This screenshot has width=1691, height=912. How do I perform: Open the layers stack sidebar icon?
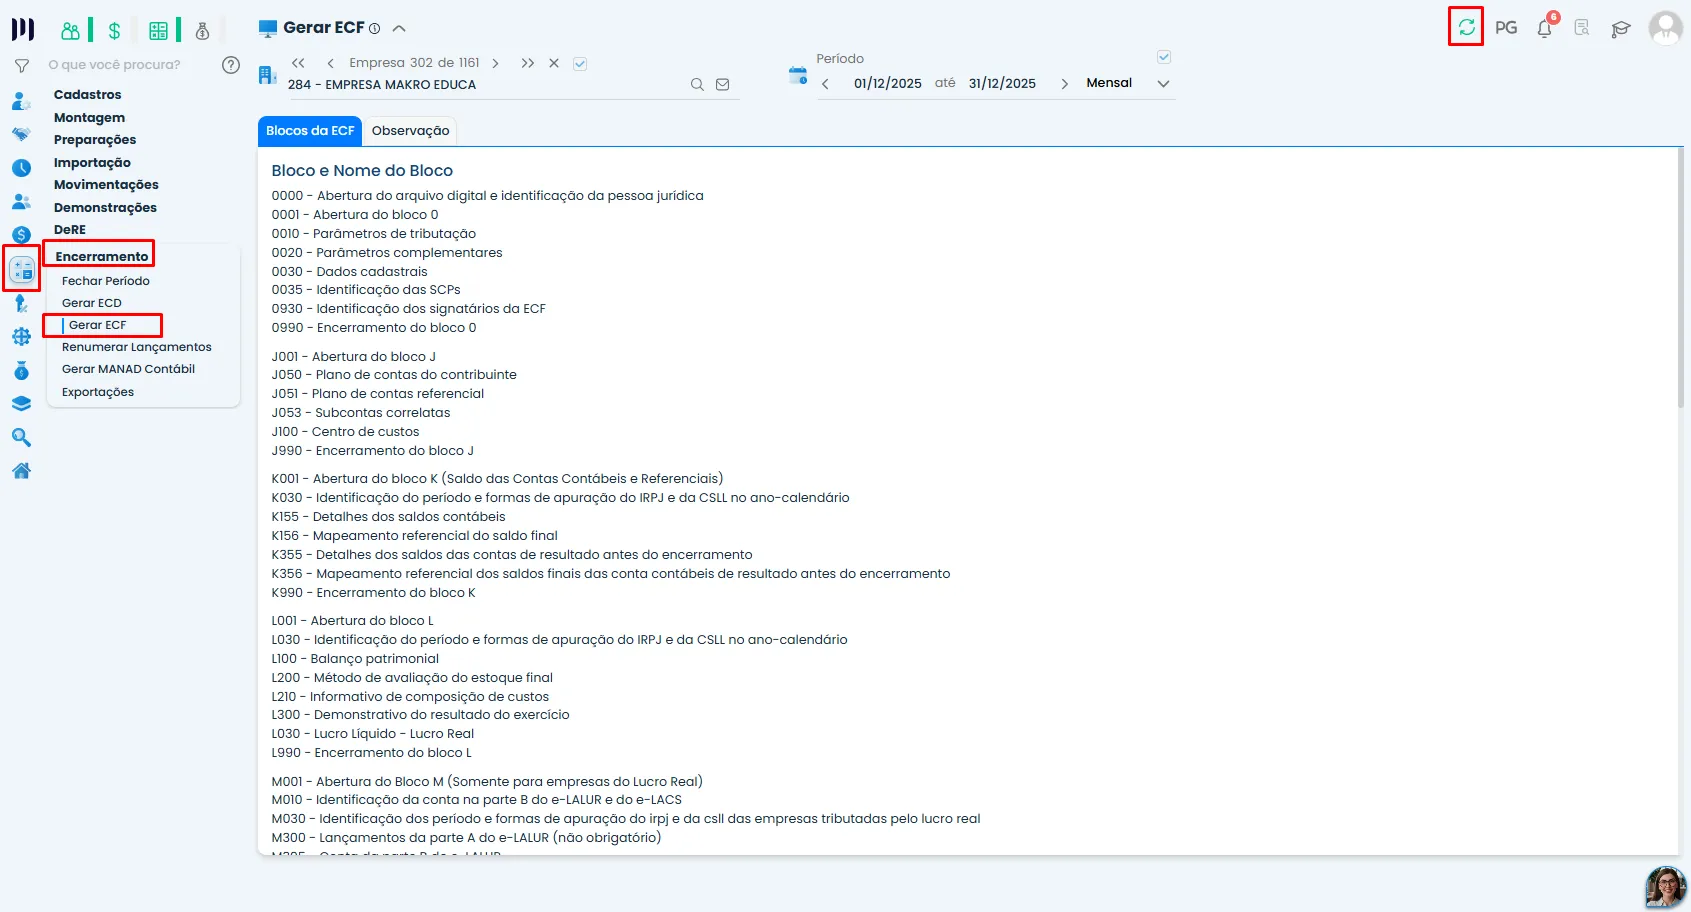point(21,404)
